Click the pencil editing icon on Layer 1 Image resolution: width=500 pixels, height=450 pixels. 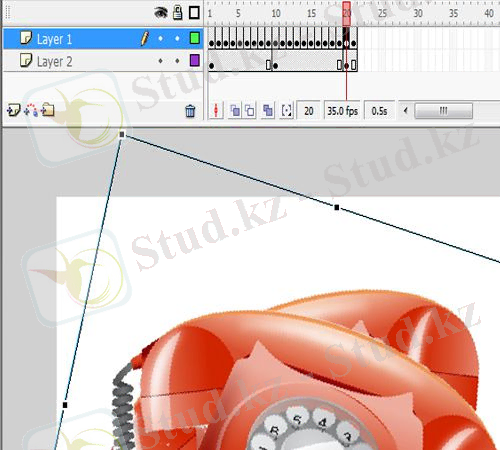point(144,38)
